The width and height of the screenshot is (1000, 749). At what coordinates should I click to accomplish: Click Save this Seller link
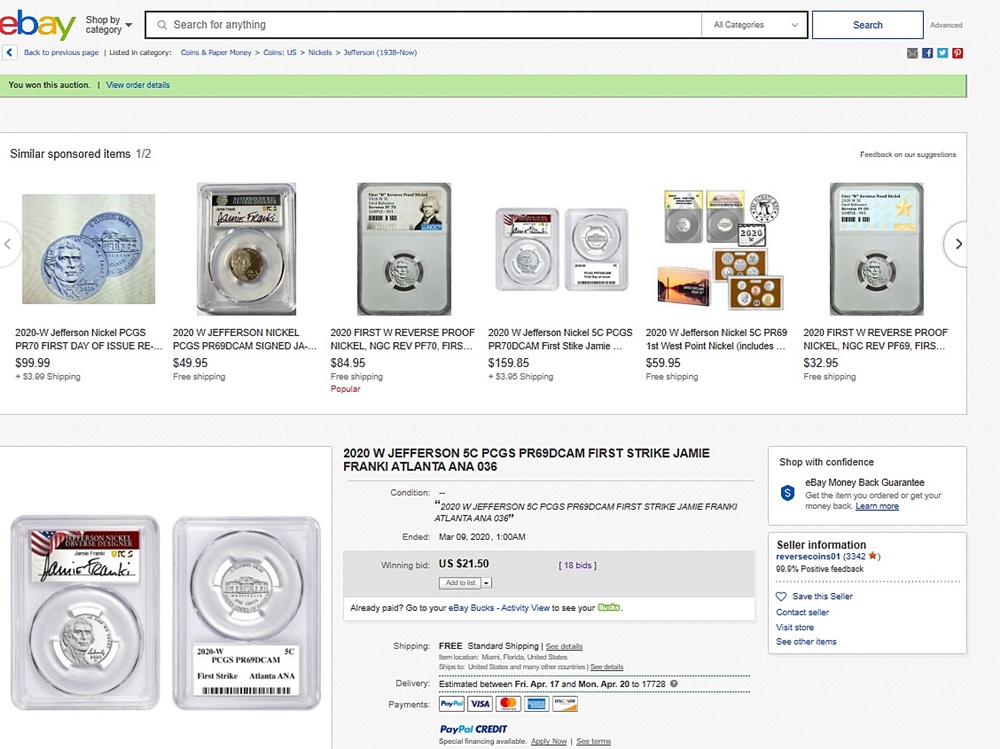pyautogui.click(x=822, y=597)
